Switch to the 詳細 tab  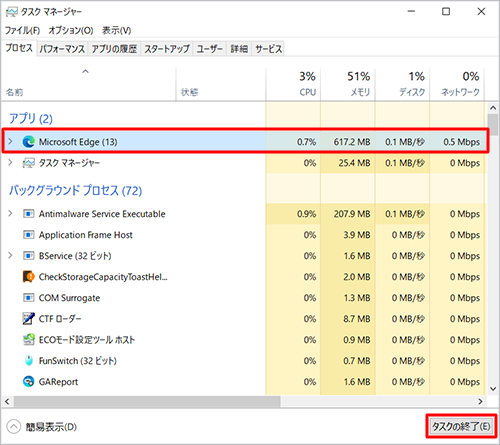tap(239, 49)
